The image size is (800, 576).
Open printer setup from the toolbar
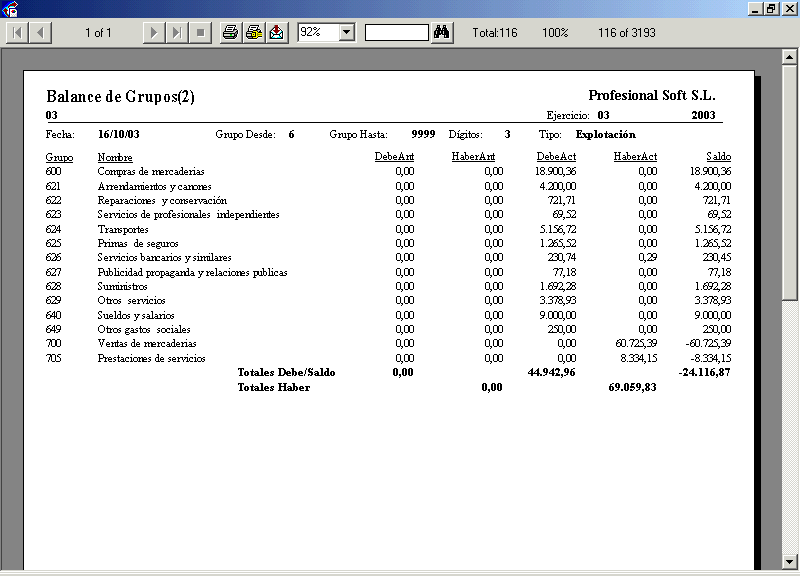[253, 33]
